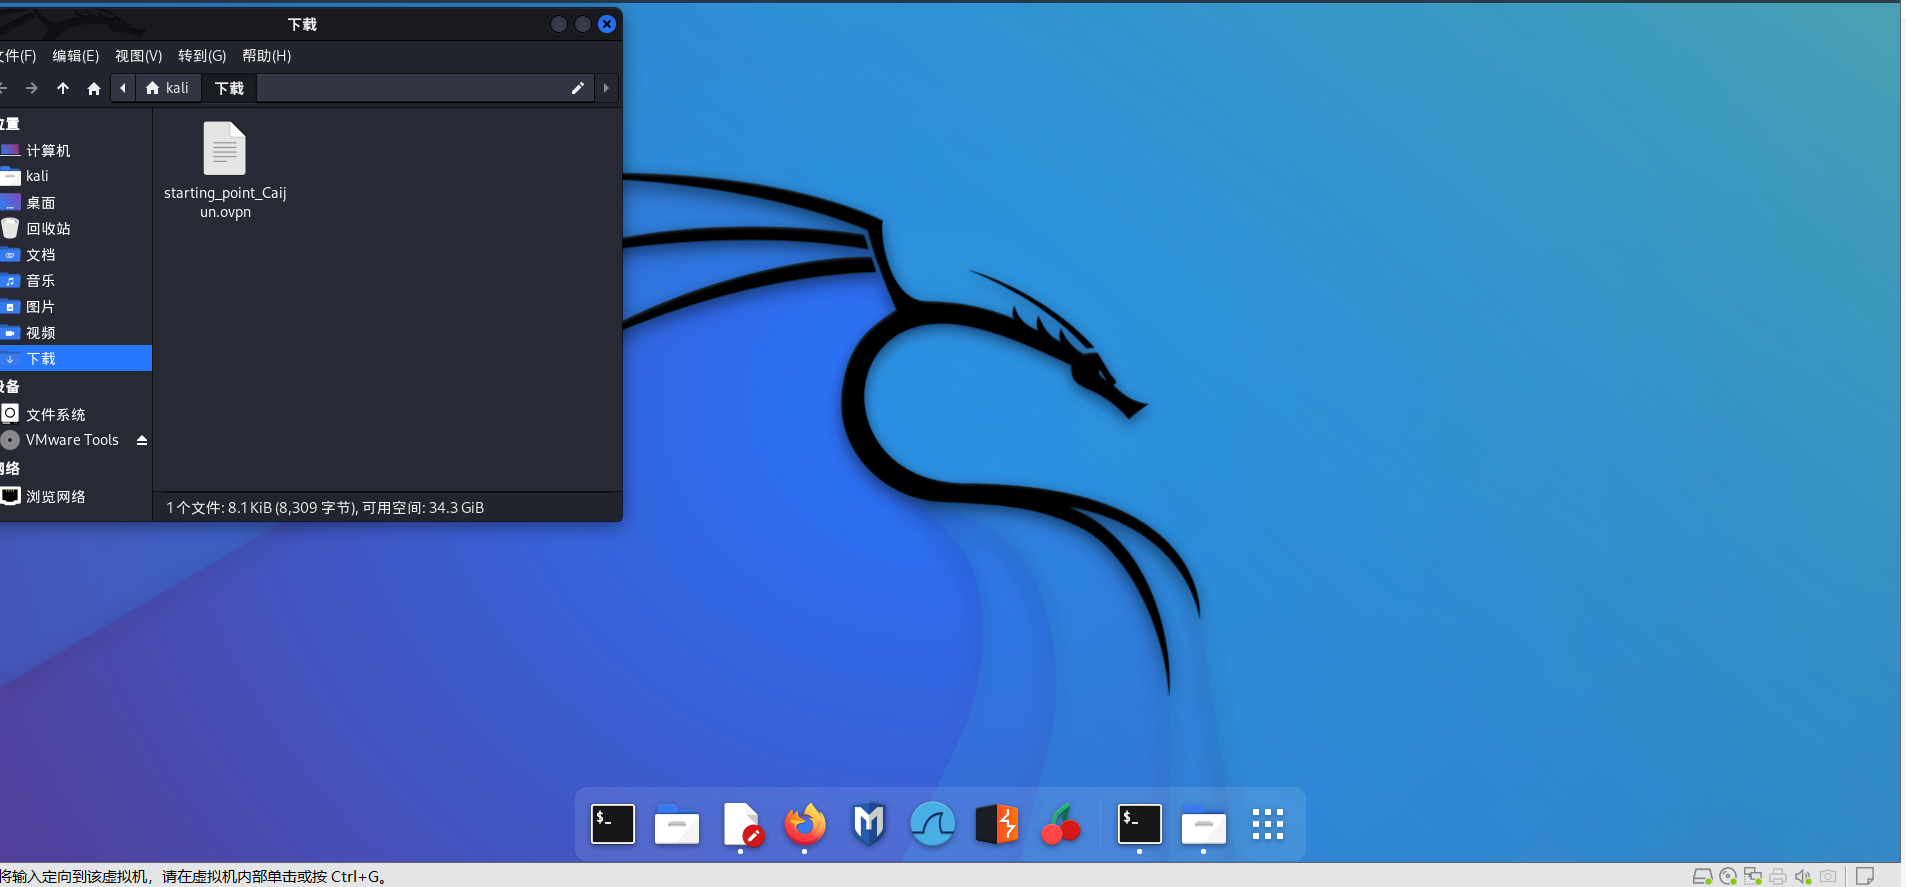
Task: Launch the first file manager icon in dock
Action: (677, 825)
